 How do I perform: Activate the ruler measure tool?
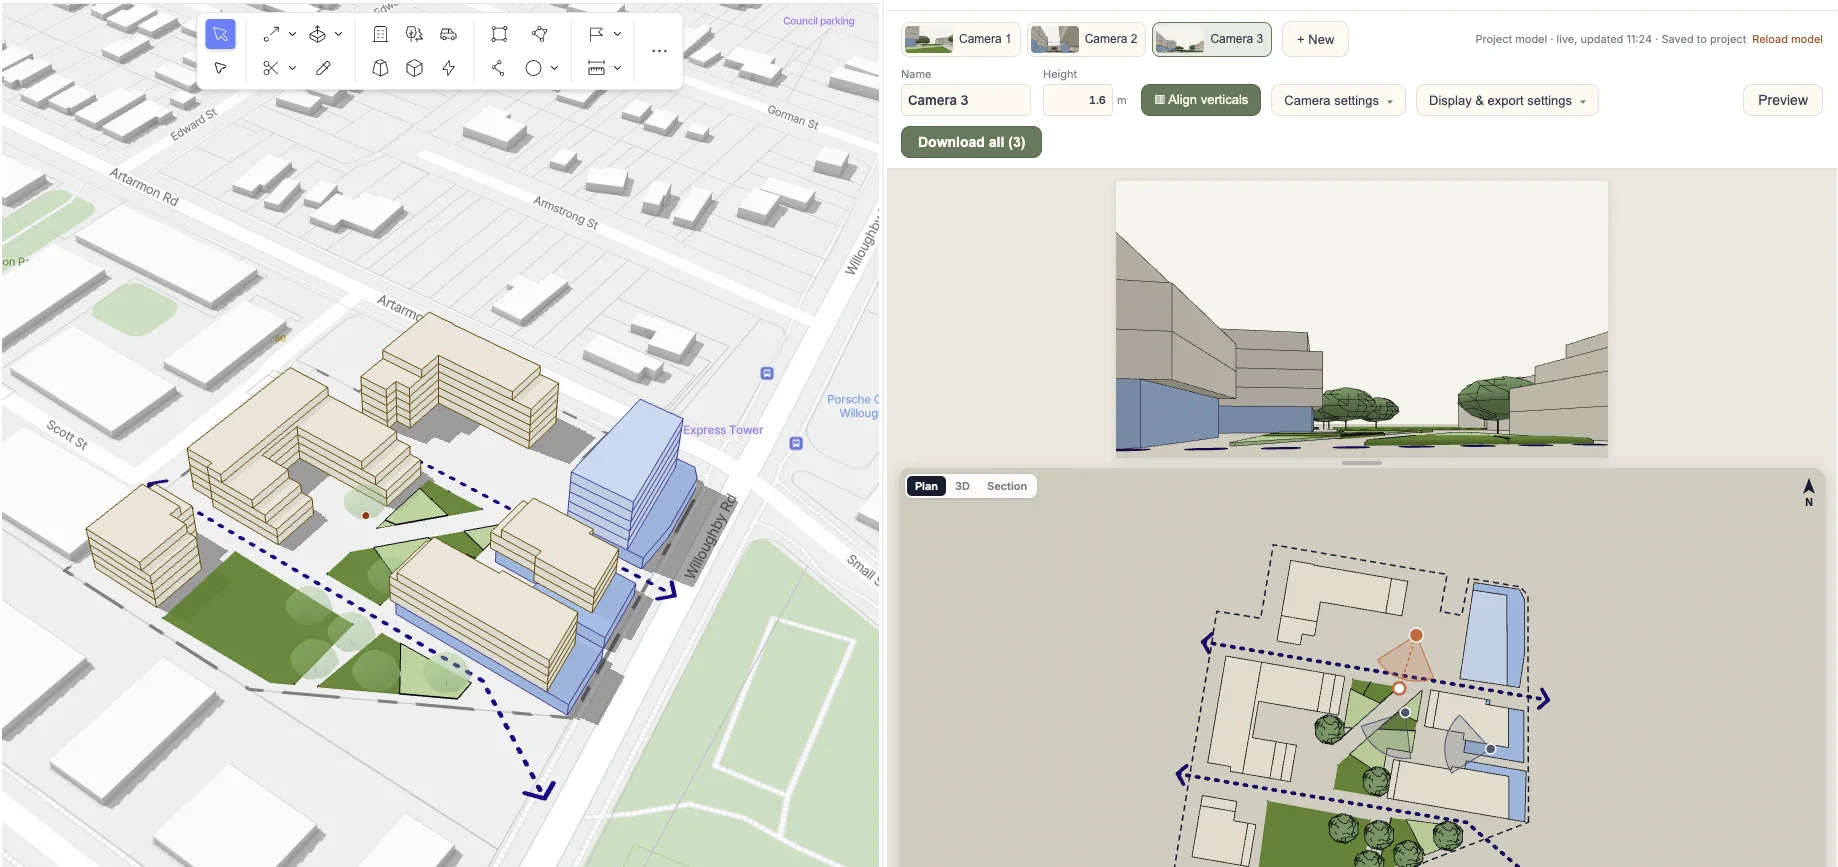[x=596, y=68]
